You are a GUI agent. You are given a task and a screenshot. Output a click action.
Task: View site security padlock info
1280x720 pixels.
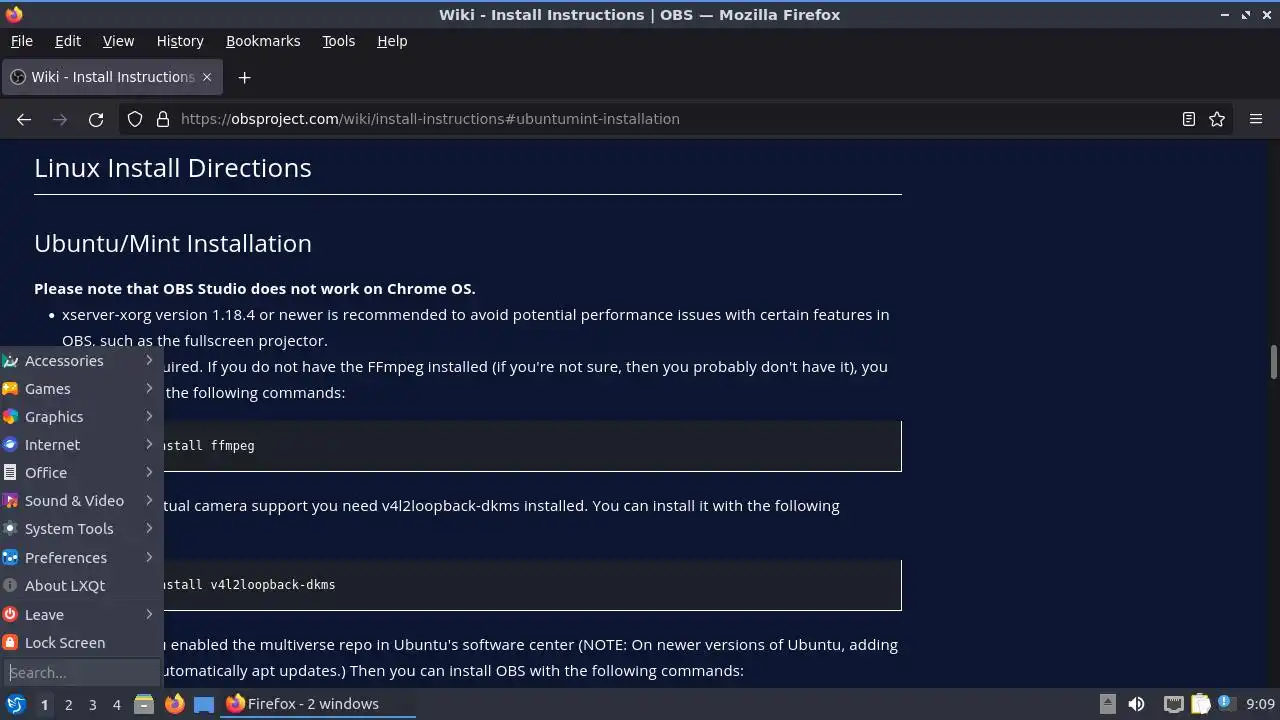[163, 119]
